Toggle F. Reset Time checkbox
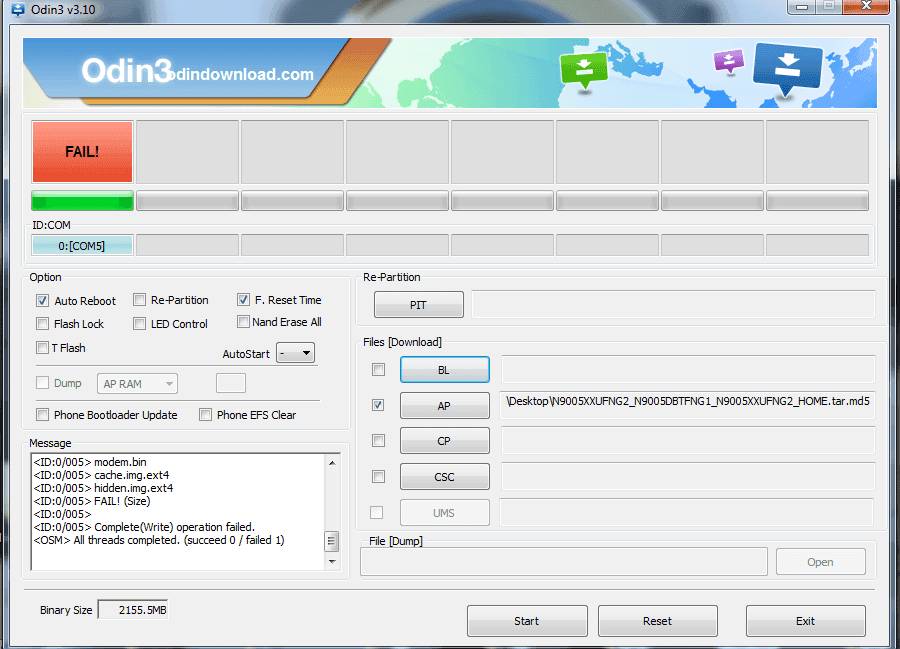The height and width of the screenshot is (649, 900). [243, 300]
